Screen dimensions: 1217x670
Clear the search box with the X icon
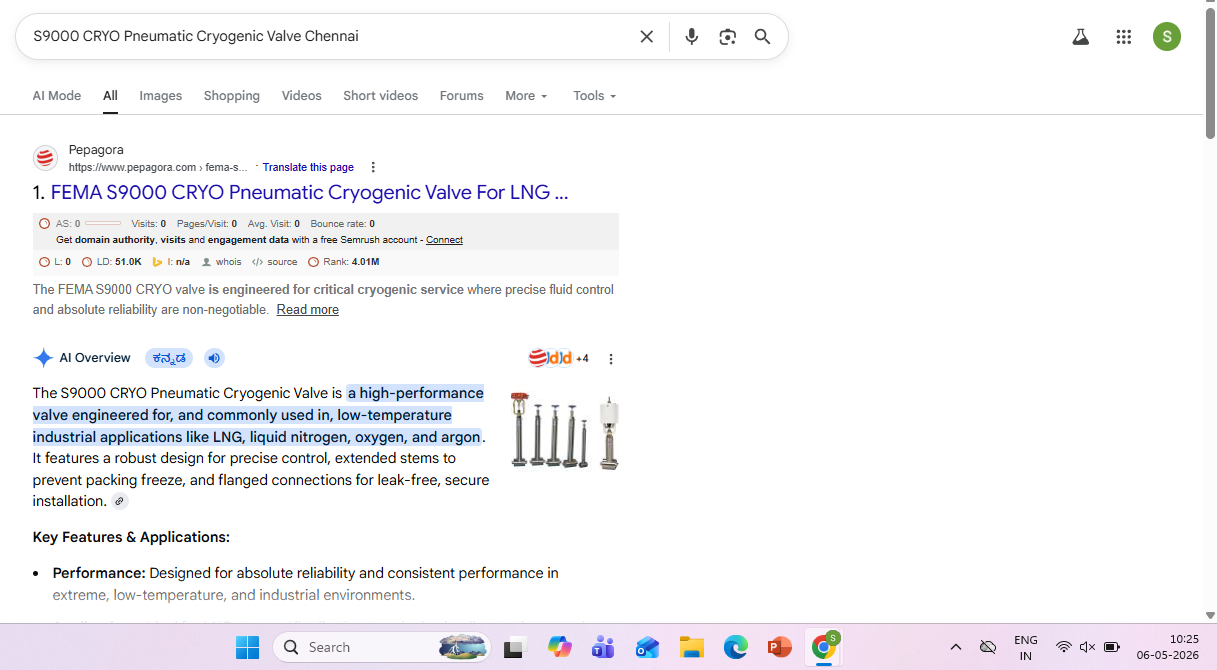click(x=647, y=37)
